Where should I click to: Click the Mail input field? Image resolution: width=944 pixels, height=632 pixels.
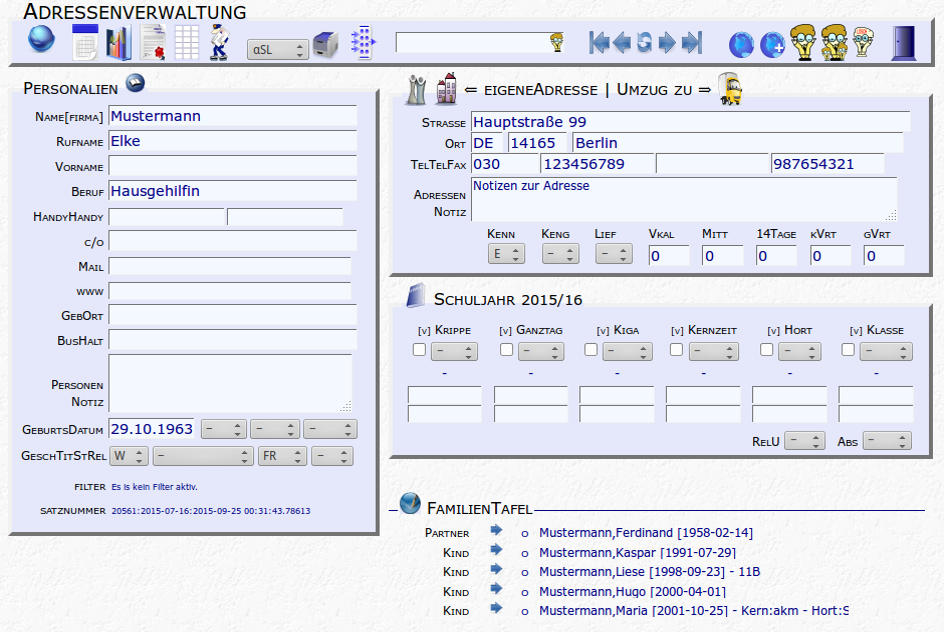point(230,266)
